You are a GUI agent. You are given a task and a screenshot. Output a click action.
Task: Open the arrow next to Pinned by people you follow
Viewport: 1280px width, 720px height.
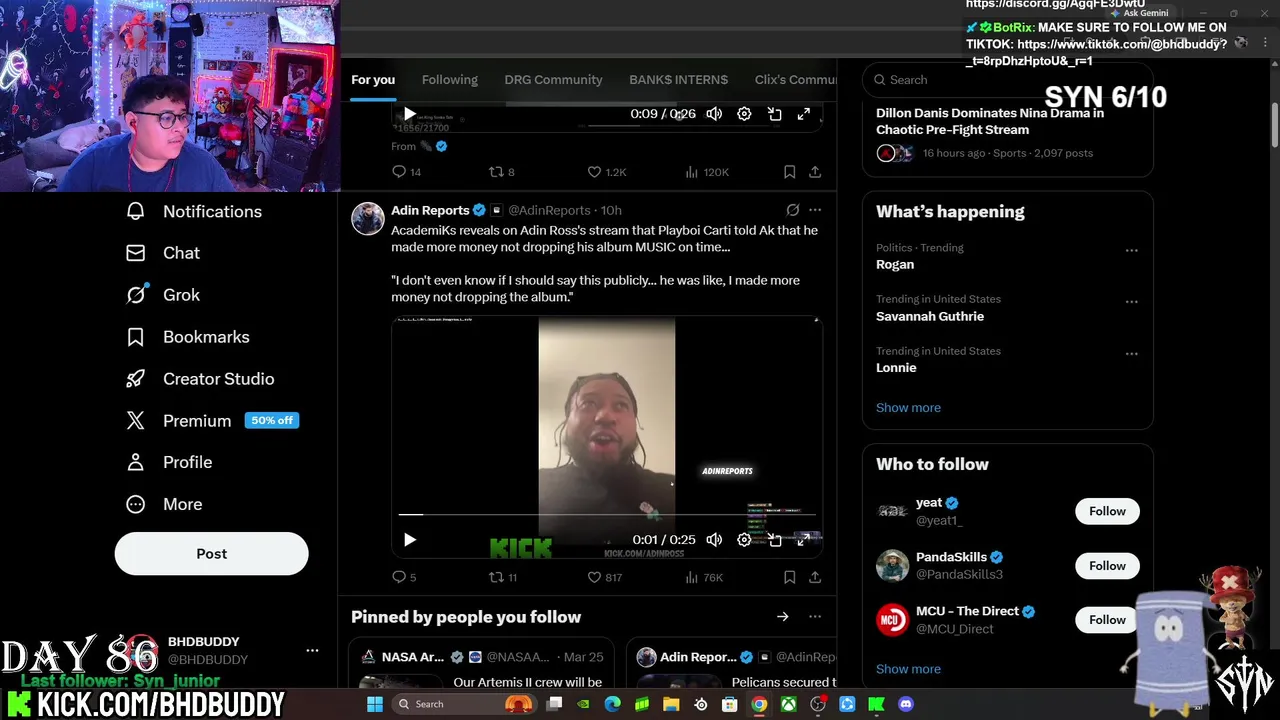[782, 617]
